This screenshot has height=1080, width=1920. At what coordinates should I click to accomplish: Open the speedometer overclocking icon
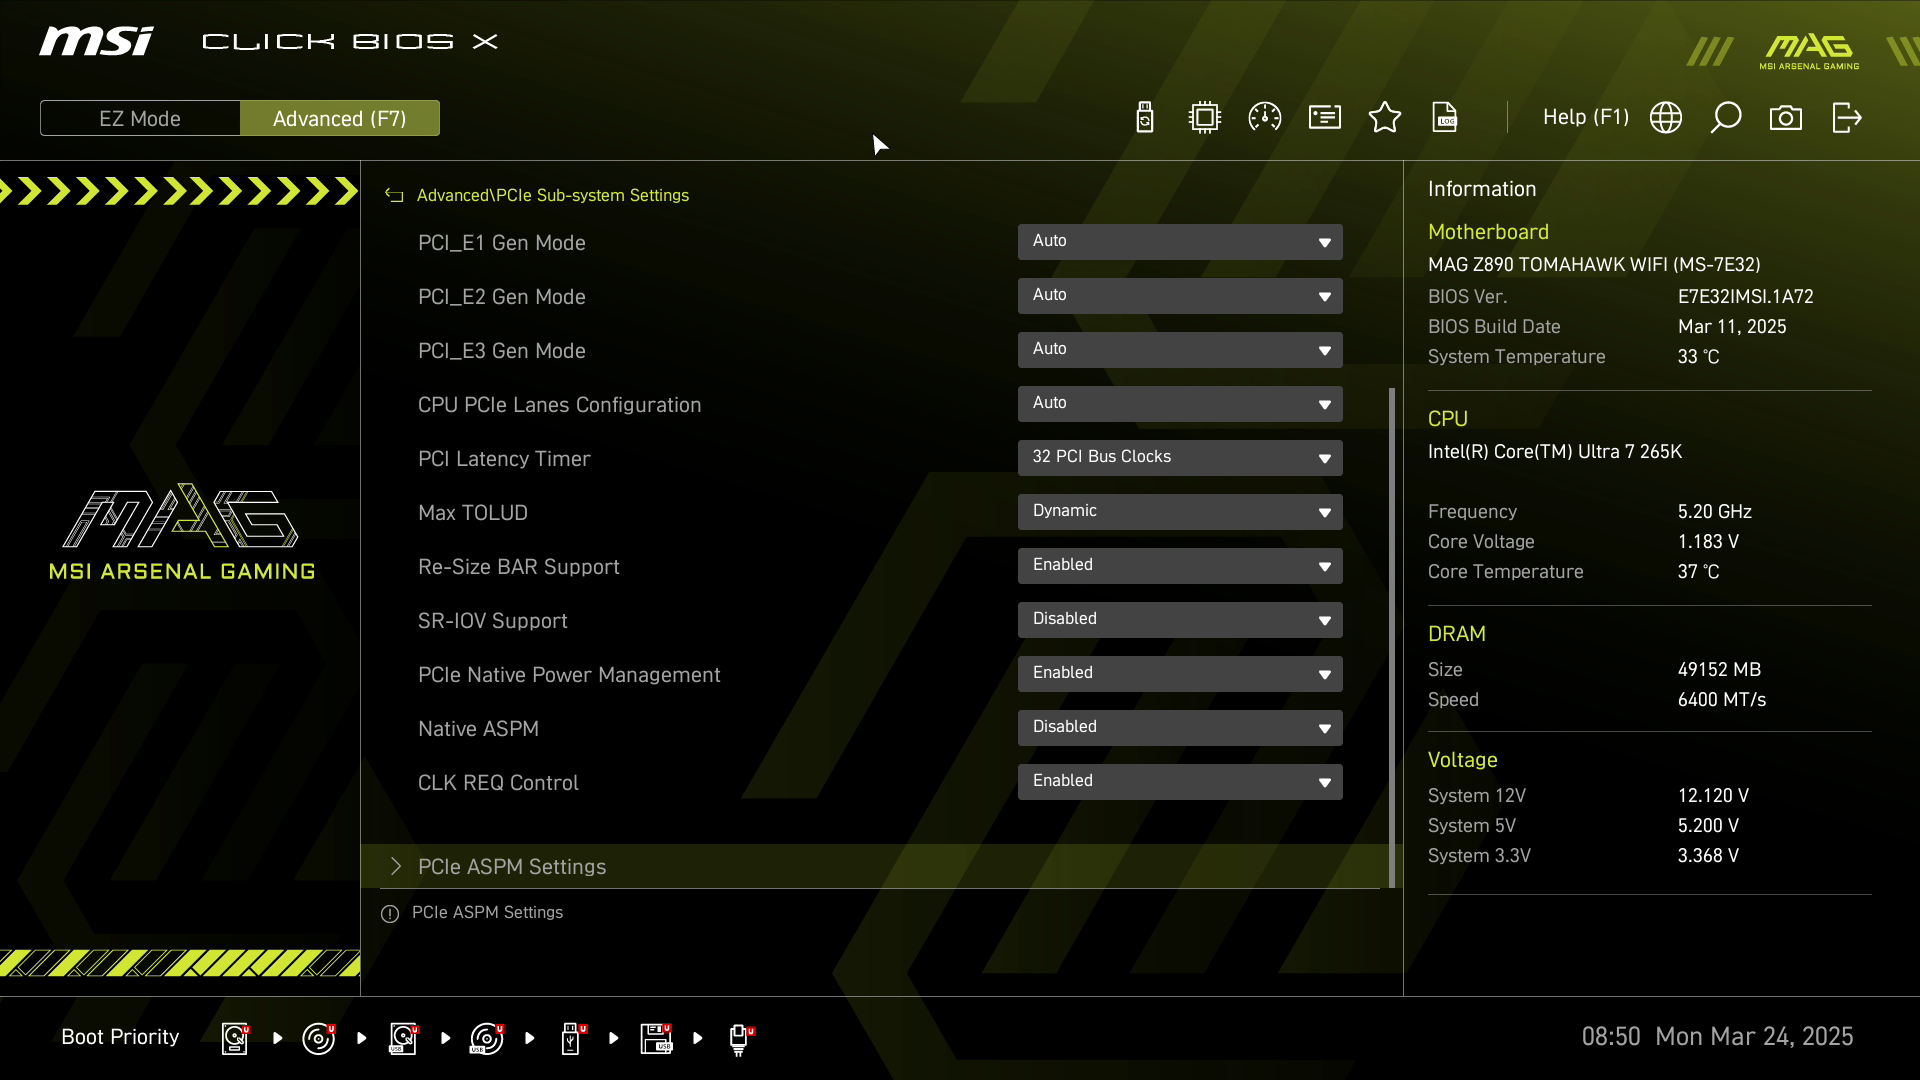1265,118
